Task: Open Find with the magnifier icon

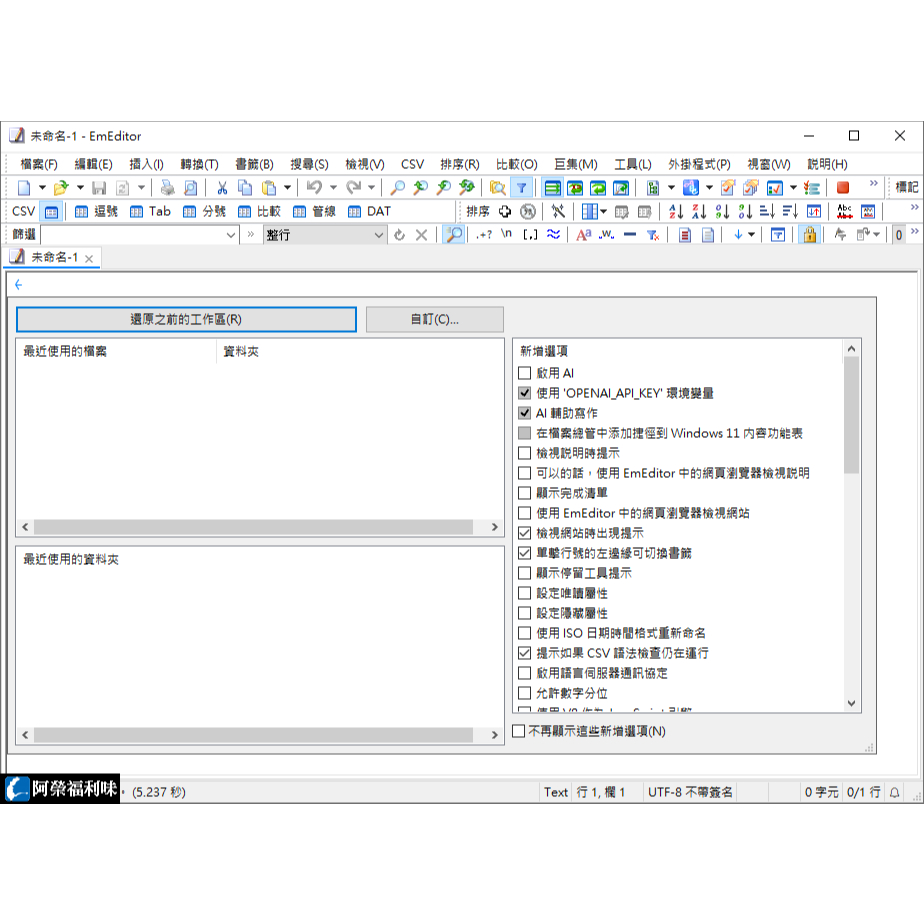Action: 398,188
